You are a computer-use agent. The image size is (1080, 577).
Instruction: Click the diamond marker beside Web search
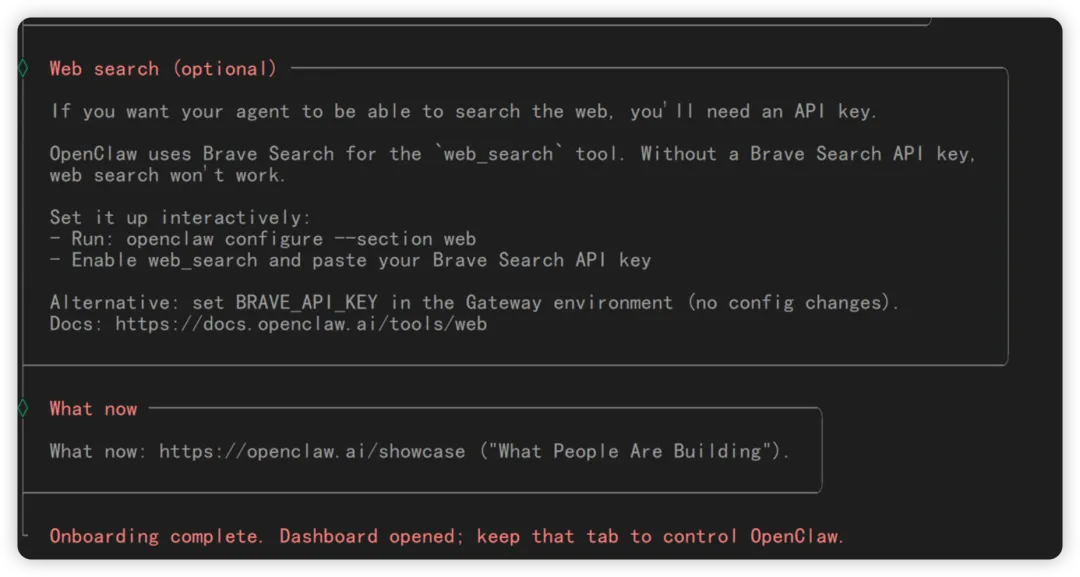click(x=23, y=68)
